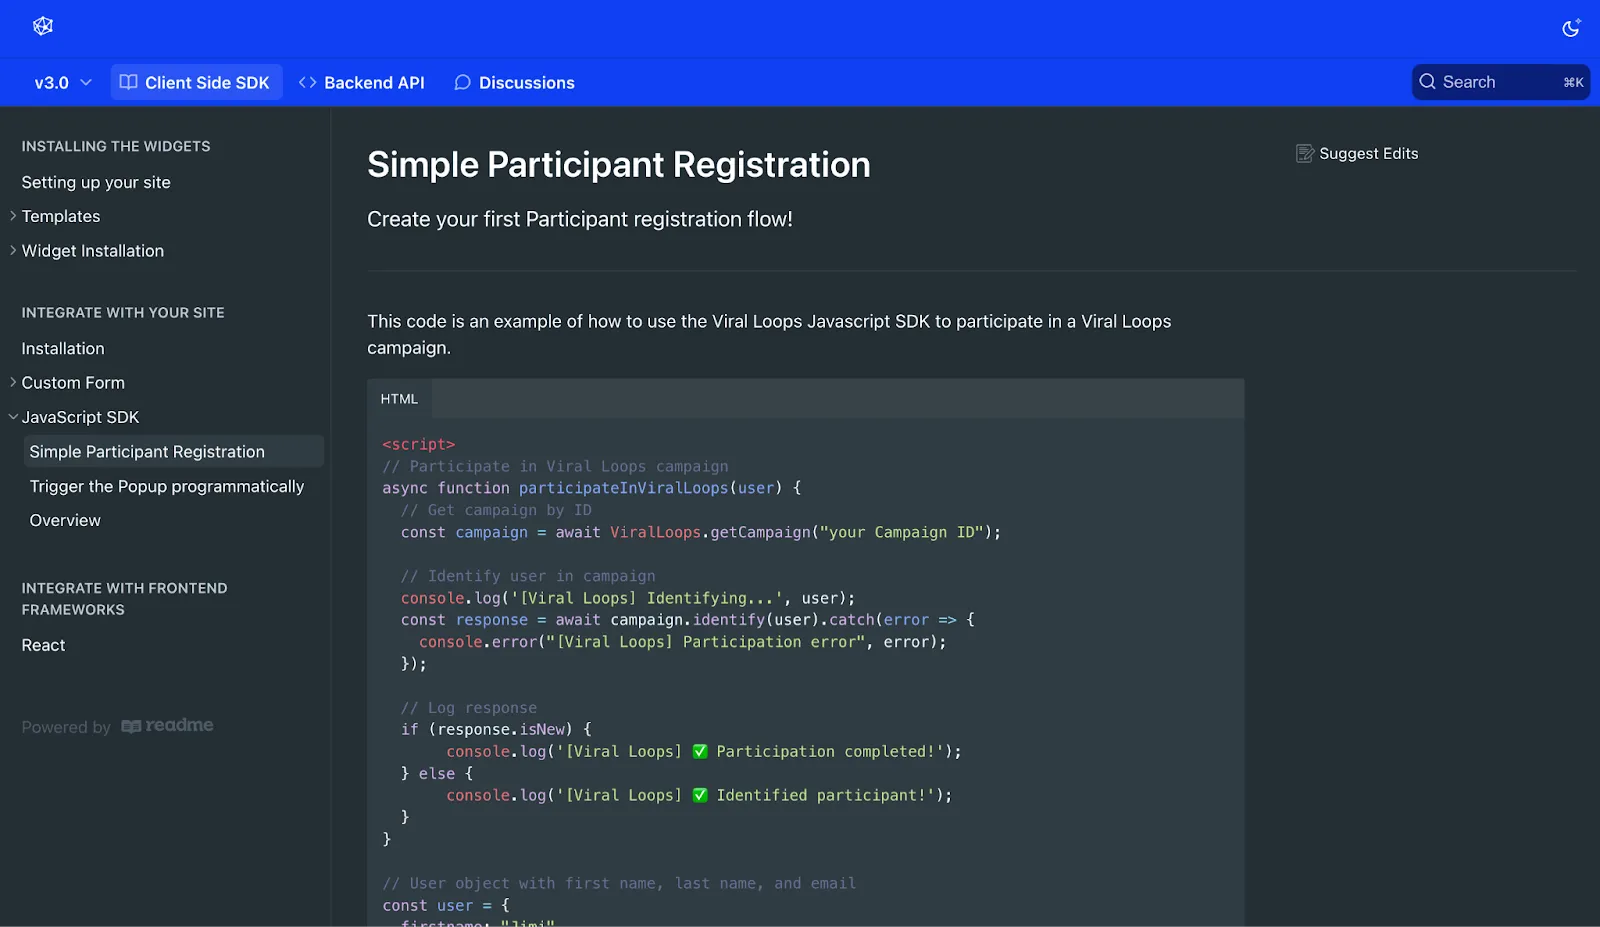Image resolution: width=1600 pixels, height=927 pixels.
Task: Select the HTML code tab
Action: 399,399
